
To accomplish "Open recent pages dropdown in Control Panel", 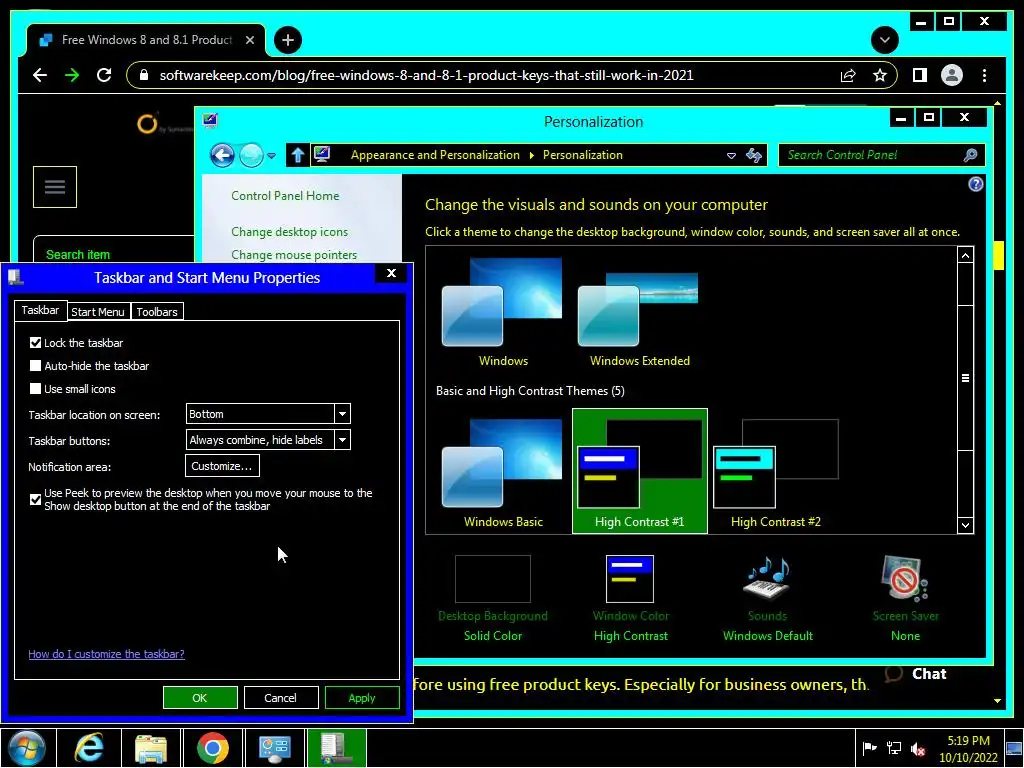I will tap(271, 155).
